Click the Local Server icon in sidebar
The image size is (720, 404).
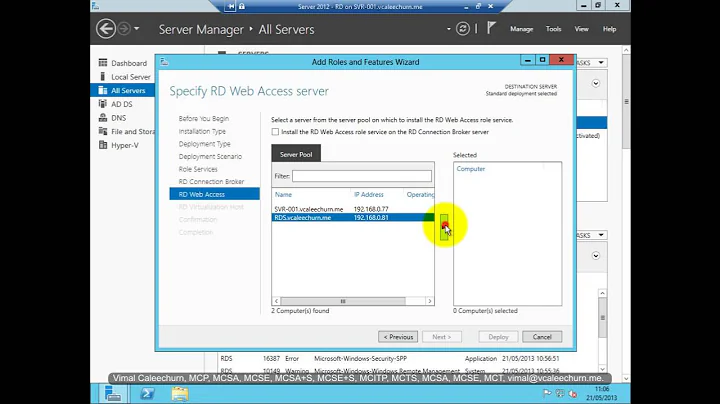point(103,76)
